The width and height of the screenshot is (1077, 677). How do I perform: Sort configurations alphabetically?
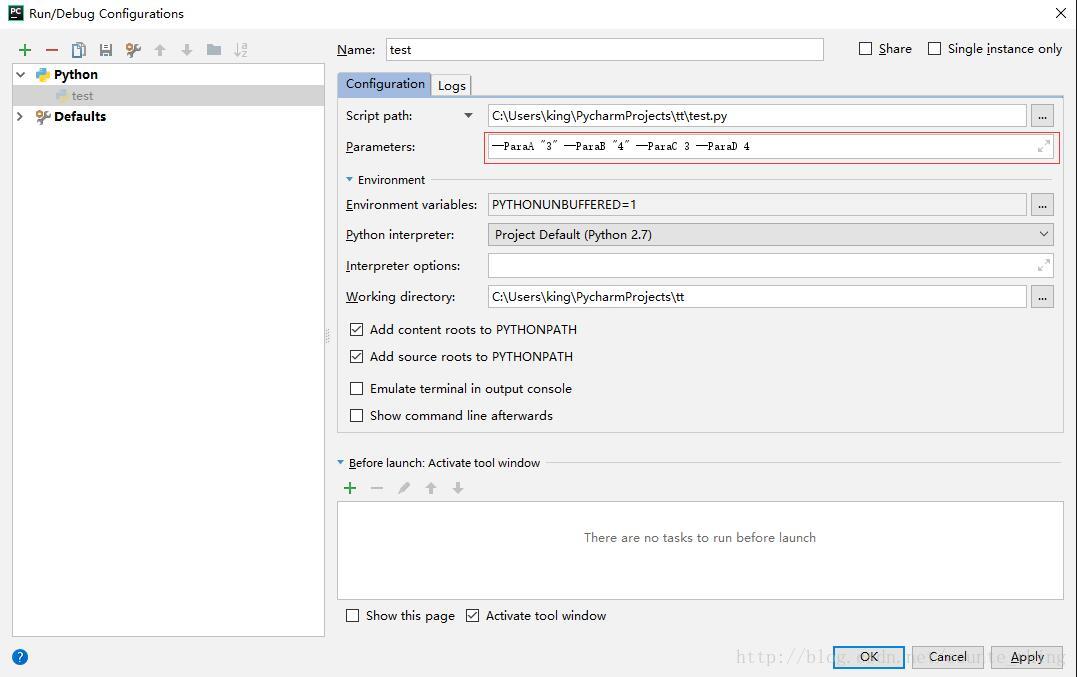click(241, 49)
